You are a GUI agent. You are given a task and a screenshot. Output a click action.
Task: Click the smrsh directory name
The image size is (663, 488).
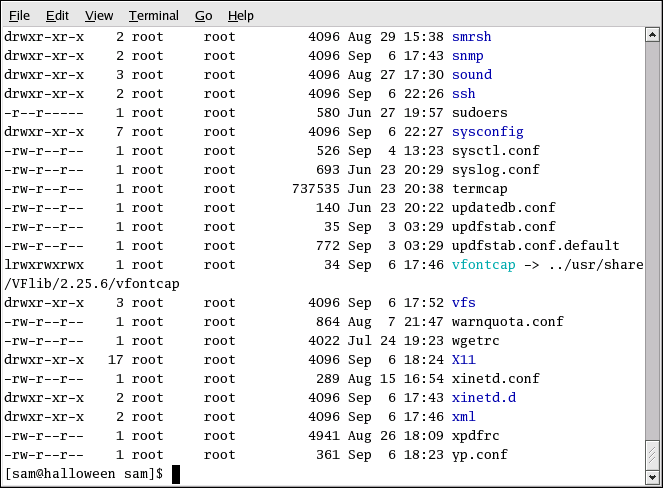pos(471,37)
